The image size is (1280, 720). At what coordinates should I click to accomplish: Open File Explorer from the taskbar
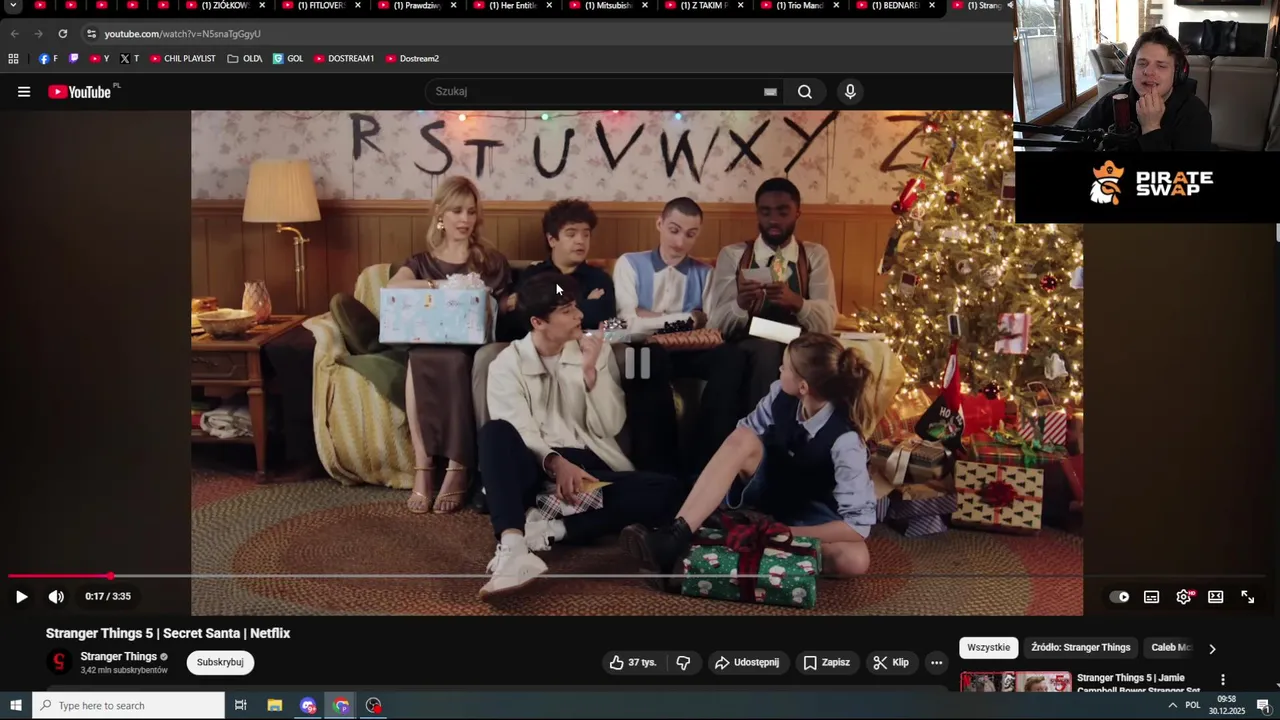(275, 706)
